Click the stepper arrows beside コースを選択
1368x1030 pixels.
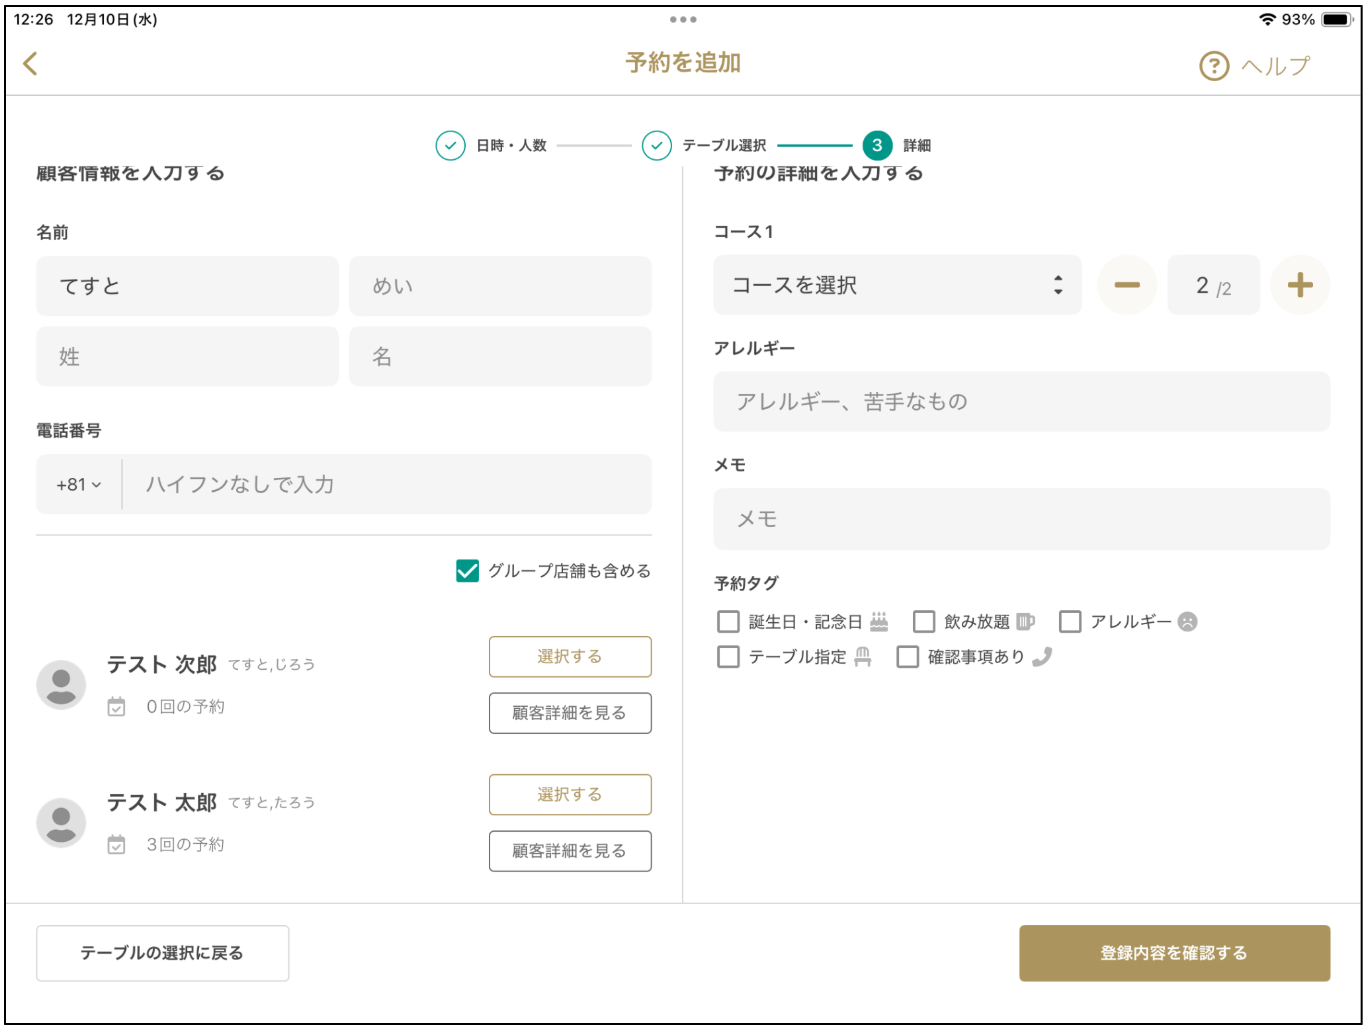[x=1060, y=284]
